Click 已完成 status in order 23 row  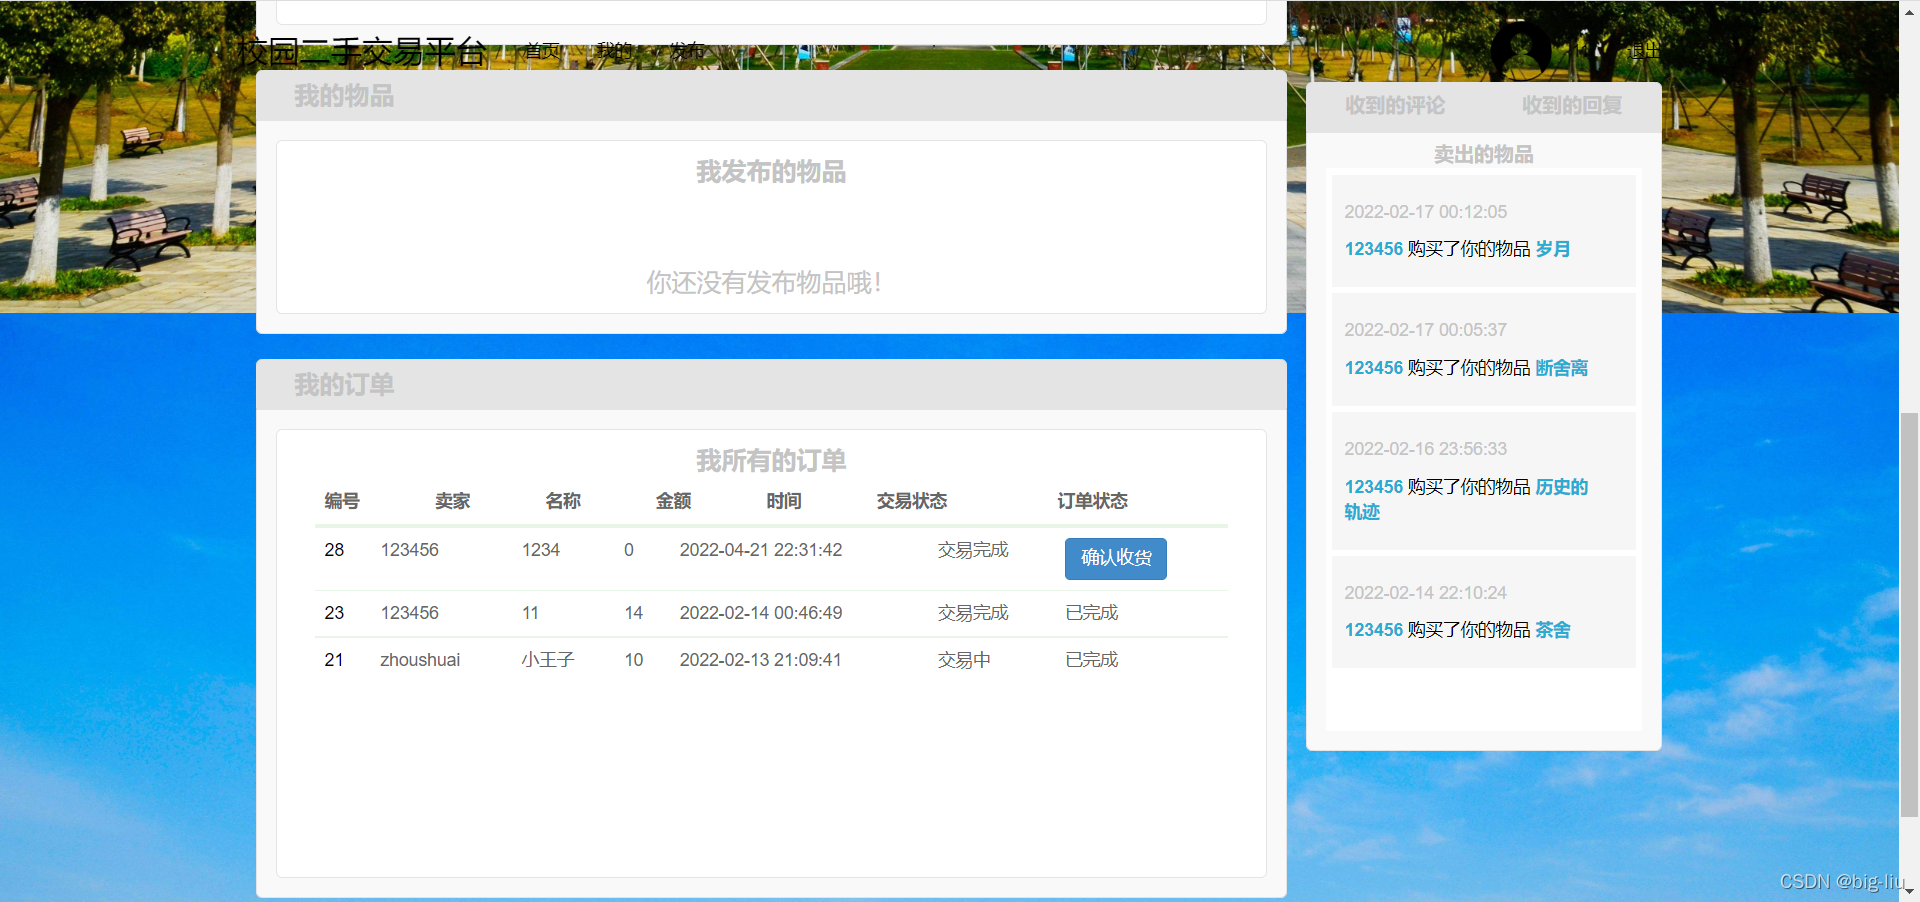[x=1092, y=613]
